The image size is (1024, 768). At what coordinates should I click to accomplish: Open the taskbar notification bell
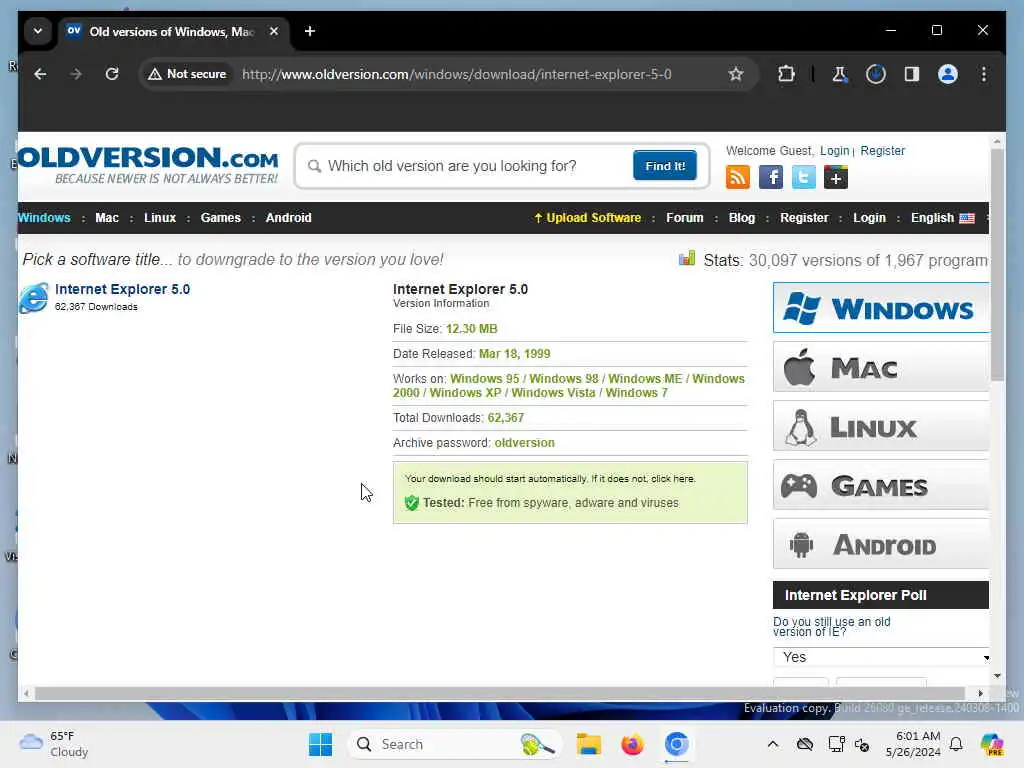coord(956,744)
